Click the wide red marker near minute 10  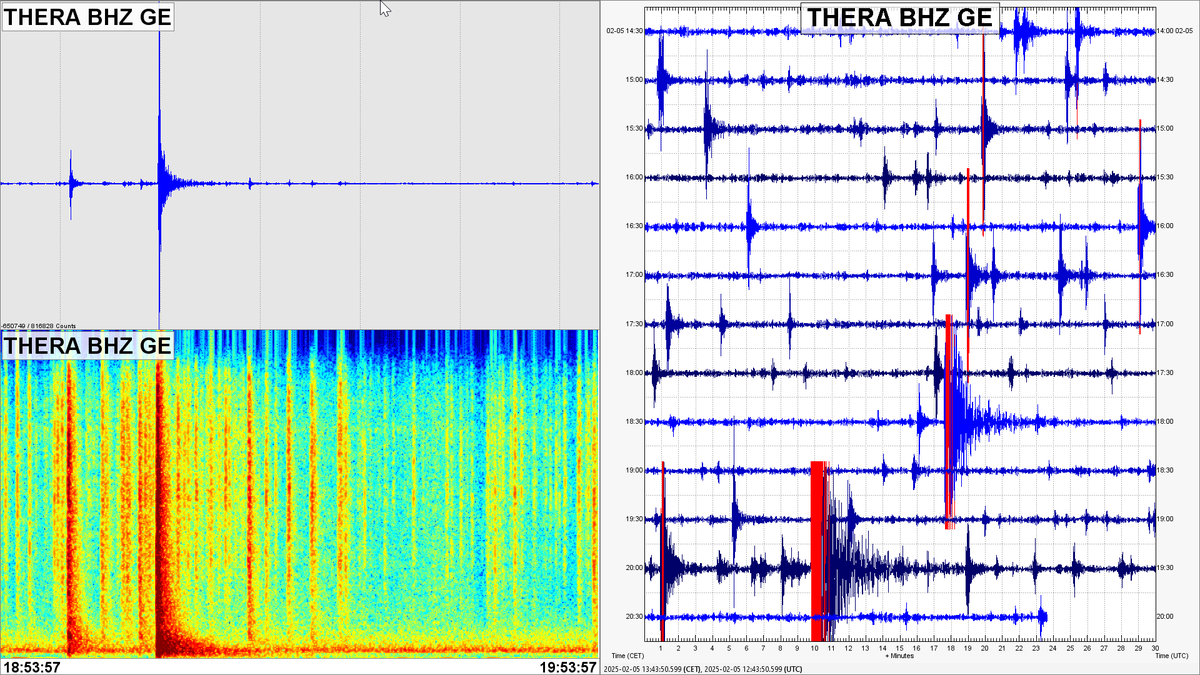(819, 550)
